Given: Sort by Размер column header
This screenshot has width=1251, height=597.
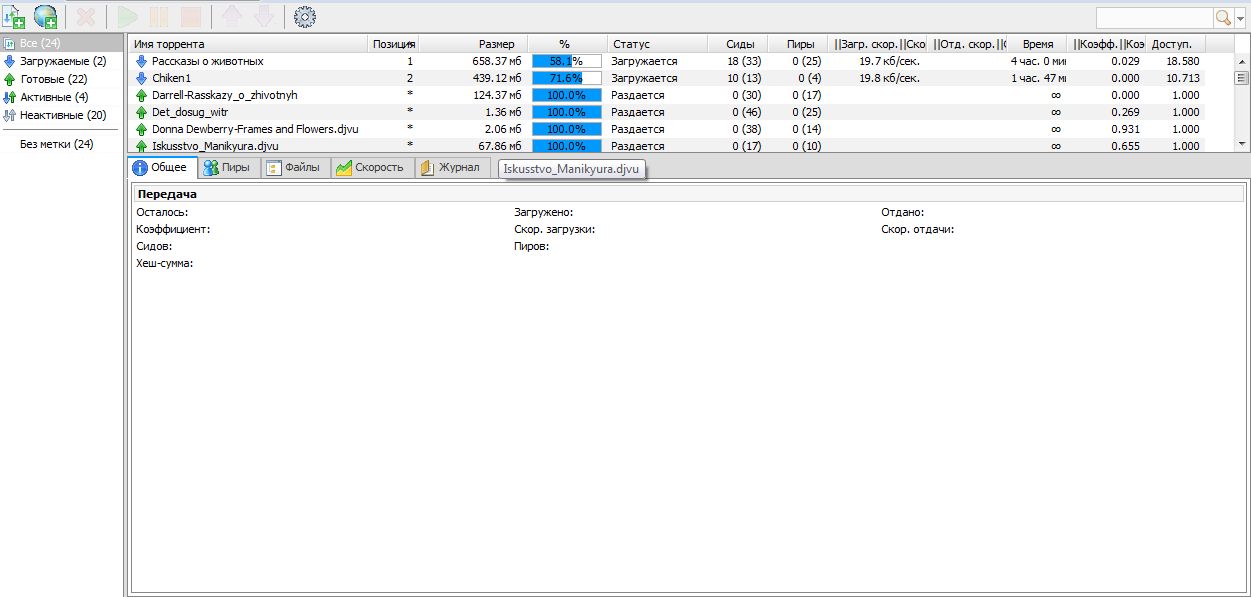Looking at the screenshot, I should (x=474, y=44).
